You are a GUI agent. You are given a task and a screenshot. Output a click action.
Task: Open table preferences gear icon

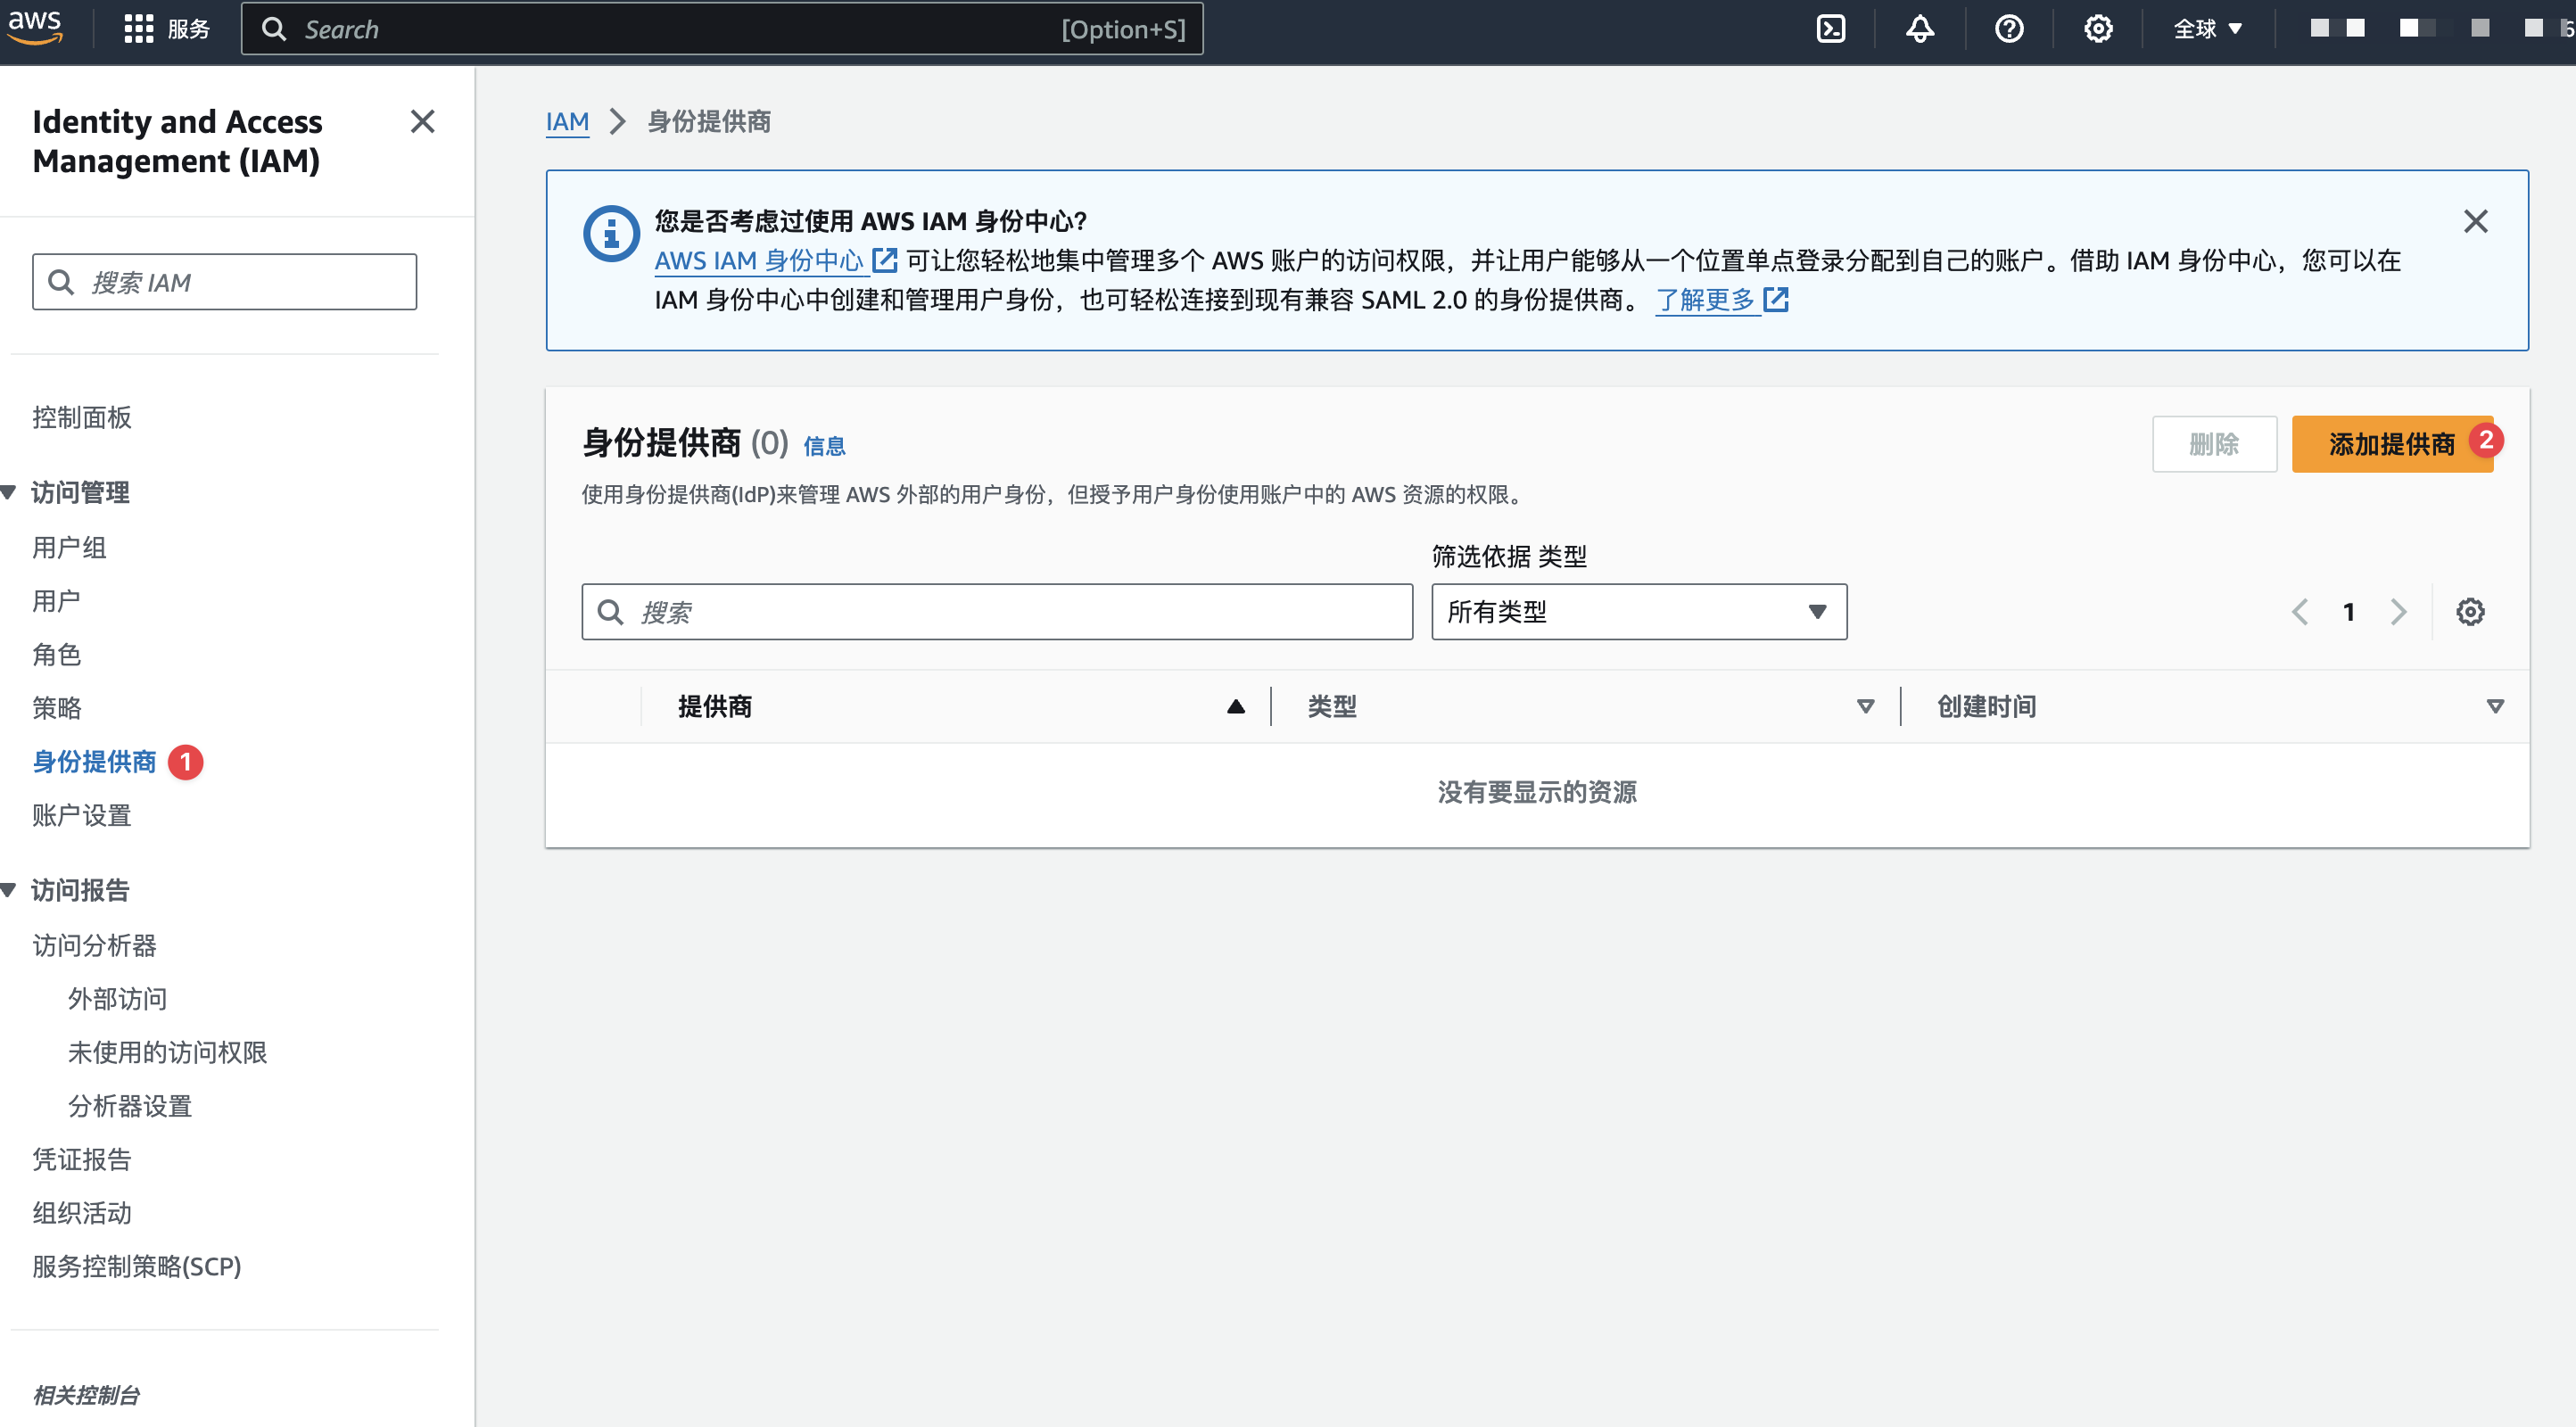(x=2470, y=612)
